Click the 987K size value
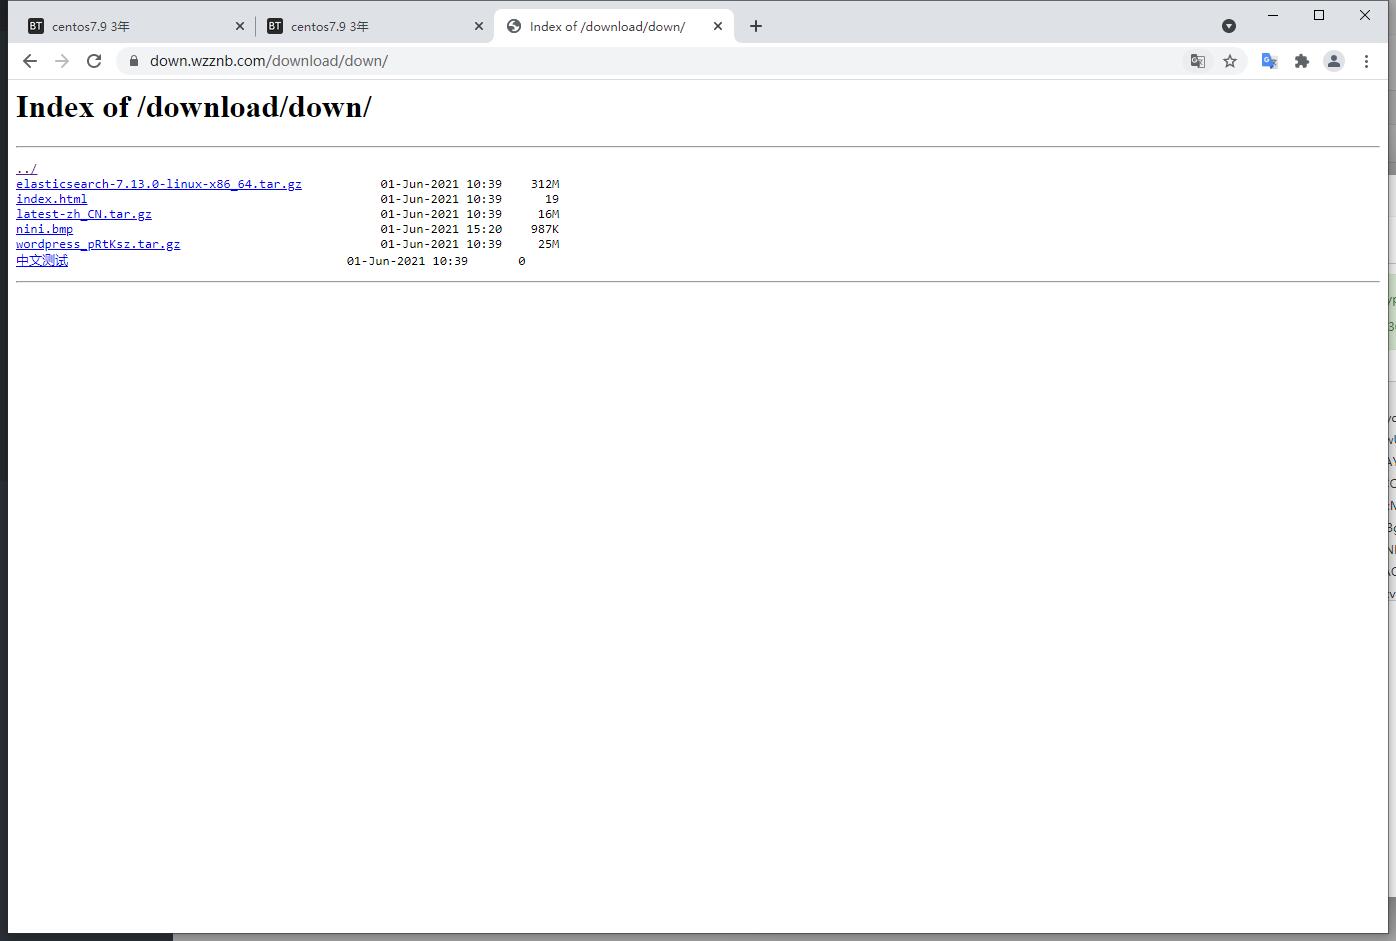 click(545, 229)
